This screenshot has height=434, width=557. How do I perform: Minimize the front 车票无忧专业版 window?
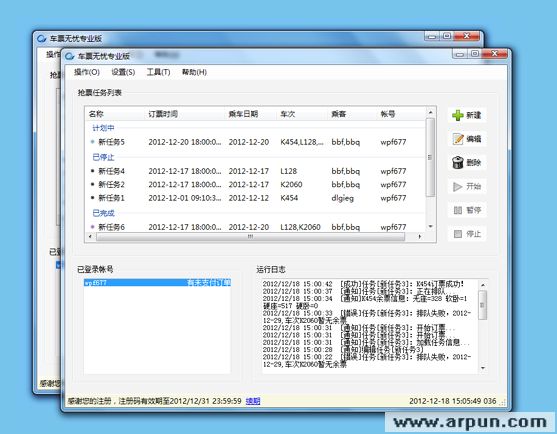tap(460, 54)
